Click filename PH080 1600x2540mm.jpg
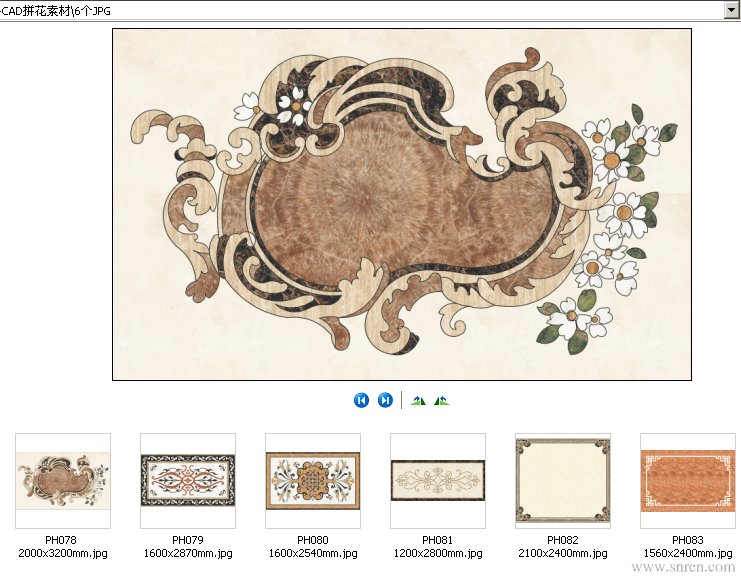The width and height of the screenshot is (741, 577). tap(313, 547)
